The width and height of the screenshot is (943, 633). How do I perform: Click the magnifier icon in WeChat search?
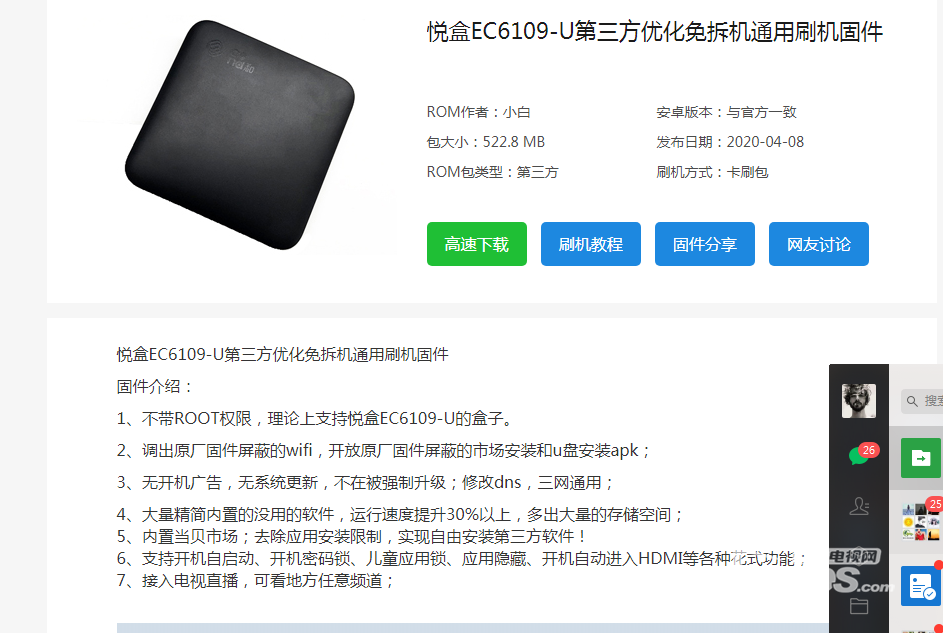click(912, 401)
